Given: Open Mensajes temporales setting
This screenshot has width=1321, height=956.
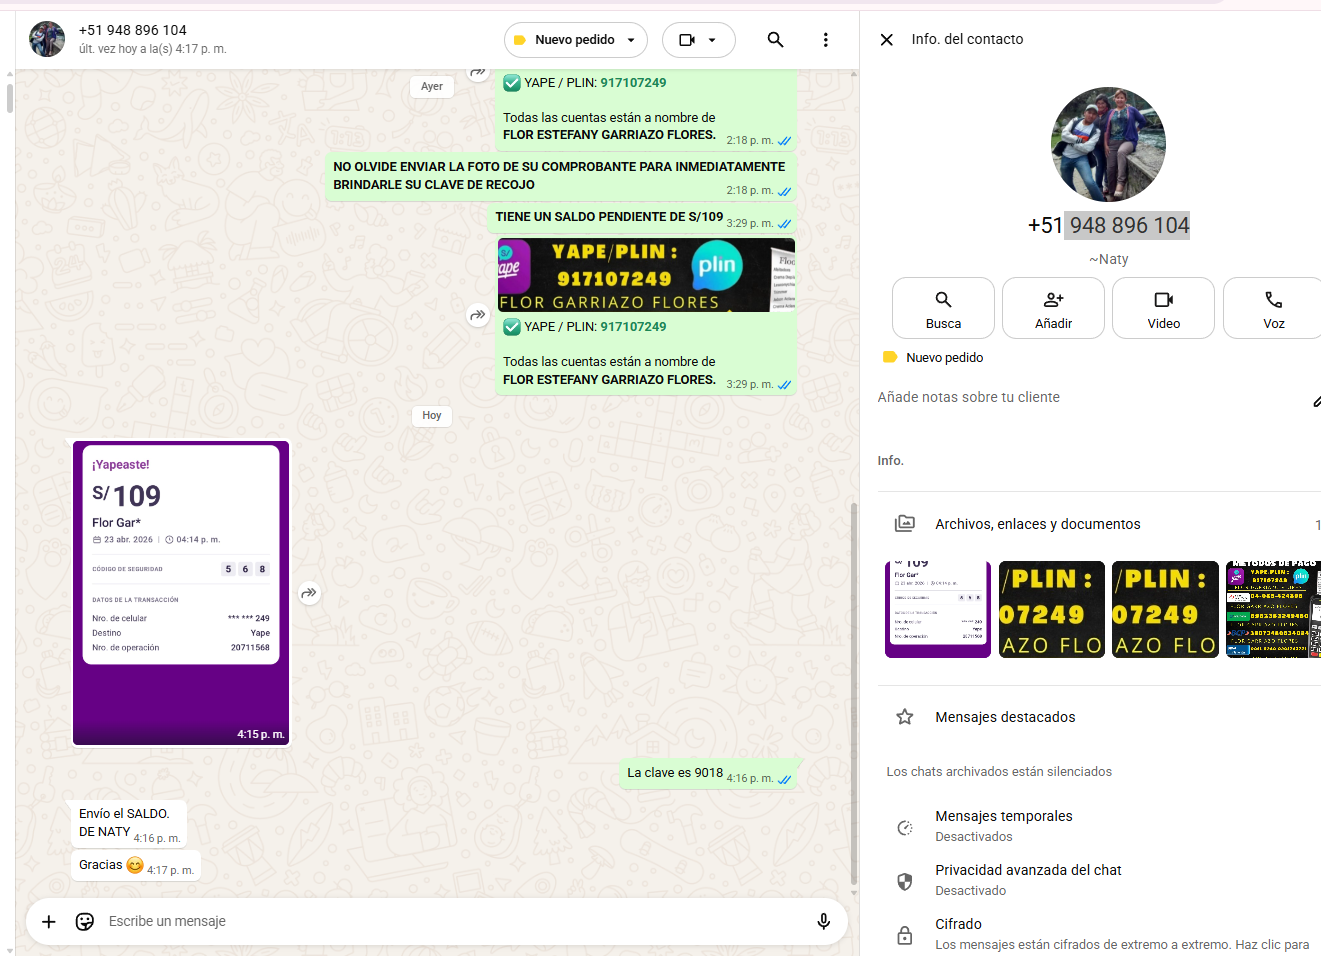Looking at the screenshot, I should [x=1003, y=825].
